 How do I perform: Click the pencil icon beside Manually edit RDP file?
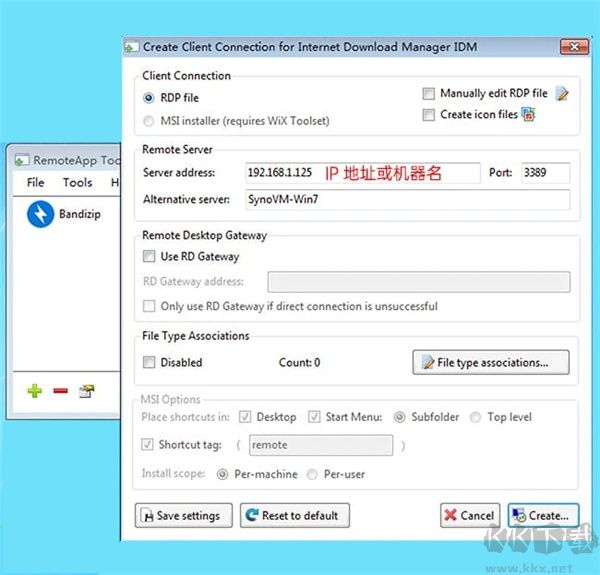click(562, 94)
